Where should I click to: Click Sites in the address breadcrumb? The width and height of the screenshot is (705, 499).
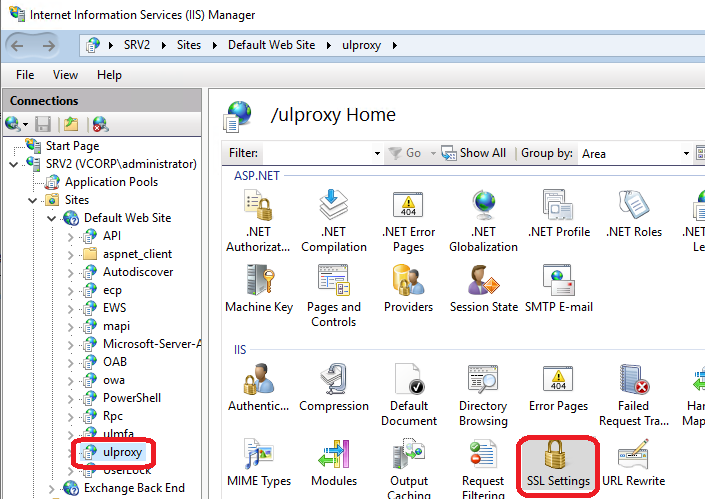click(189, 45)
